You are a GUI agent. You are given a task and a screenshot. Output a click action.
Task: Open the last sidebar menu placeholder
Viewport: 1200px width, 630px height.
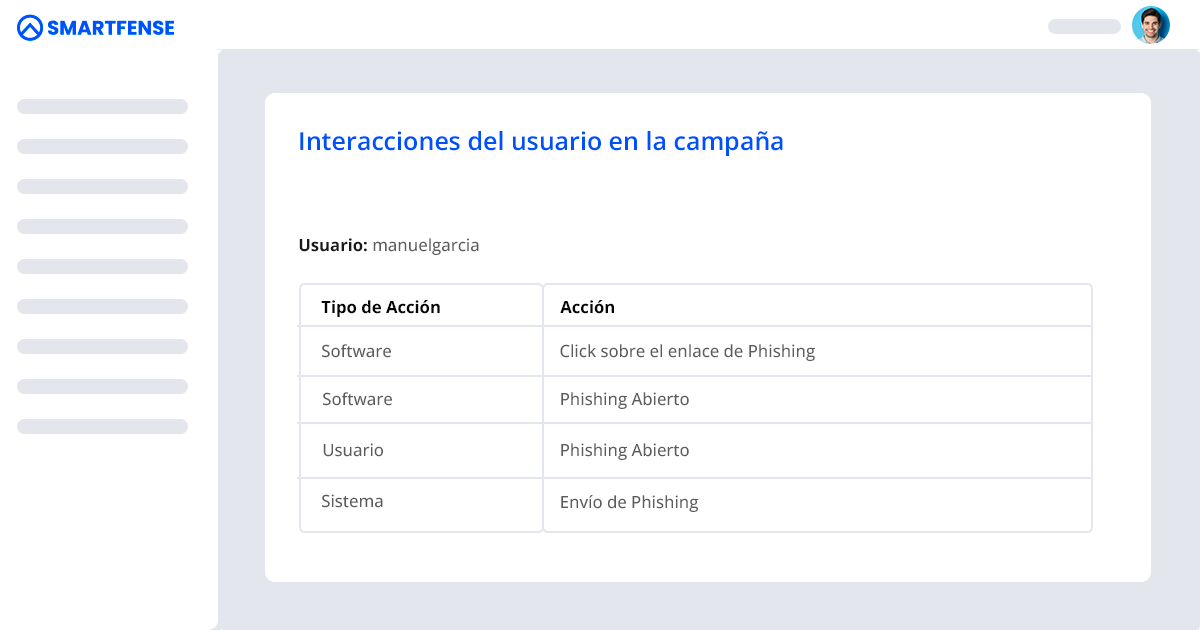tap(102, 426)
